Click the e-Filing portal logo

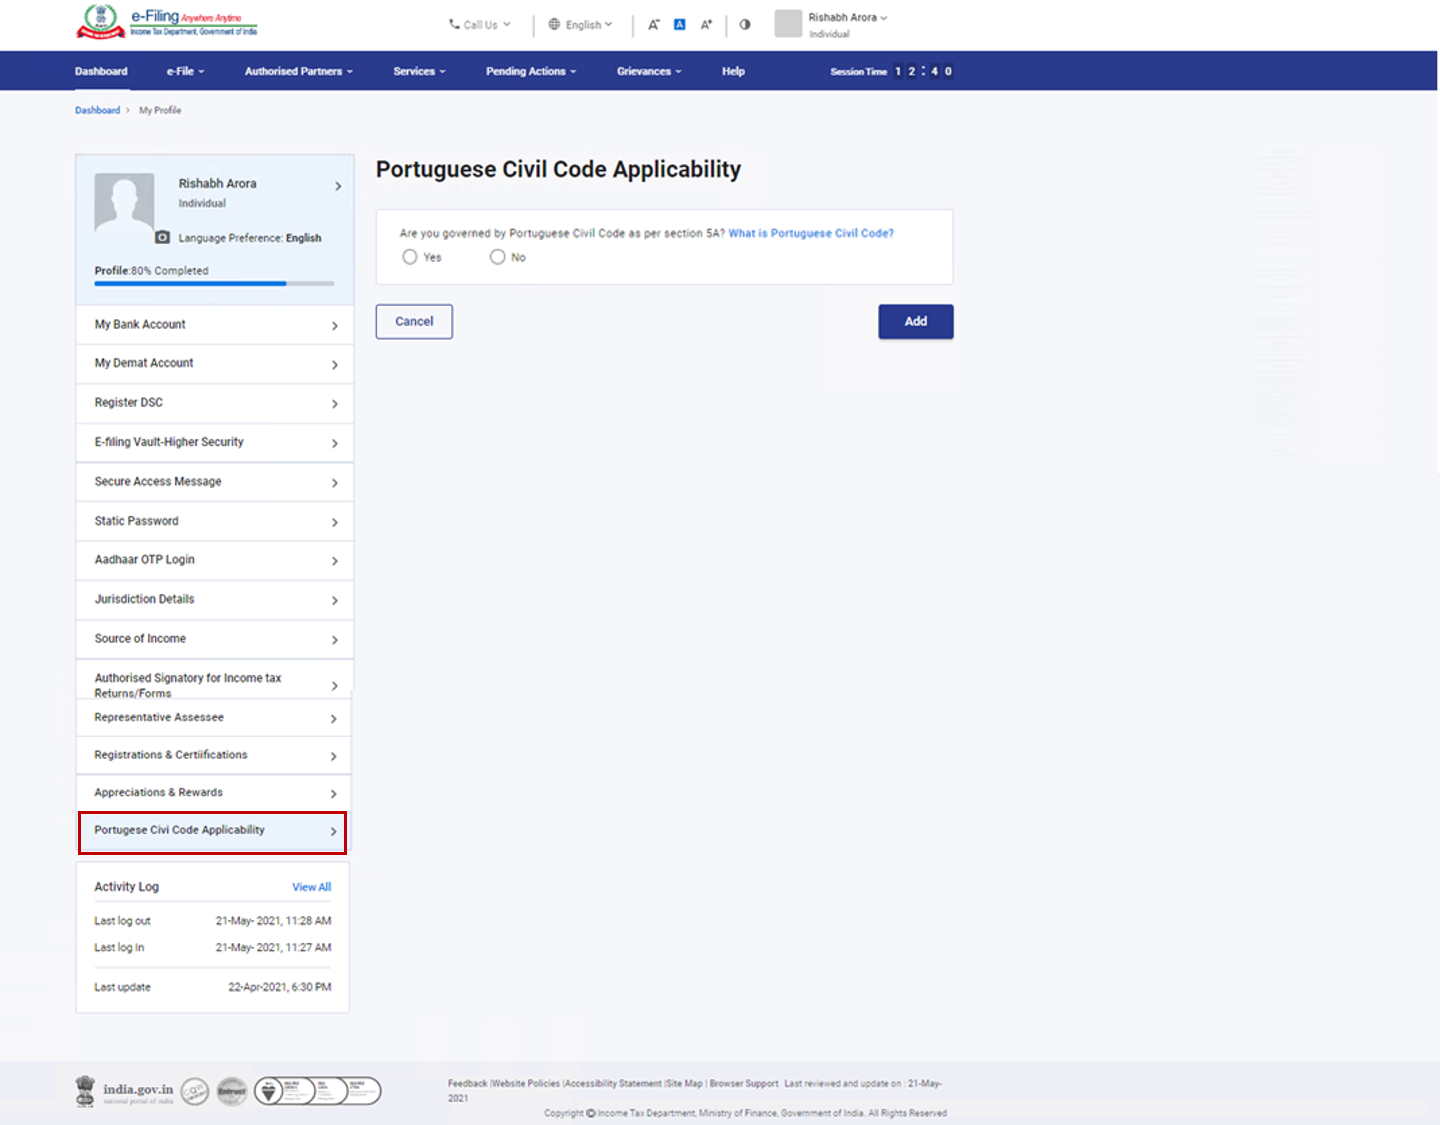coord(166,22)
